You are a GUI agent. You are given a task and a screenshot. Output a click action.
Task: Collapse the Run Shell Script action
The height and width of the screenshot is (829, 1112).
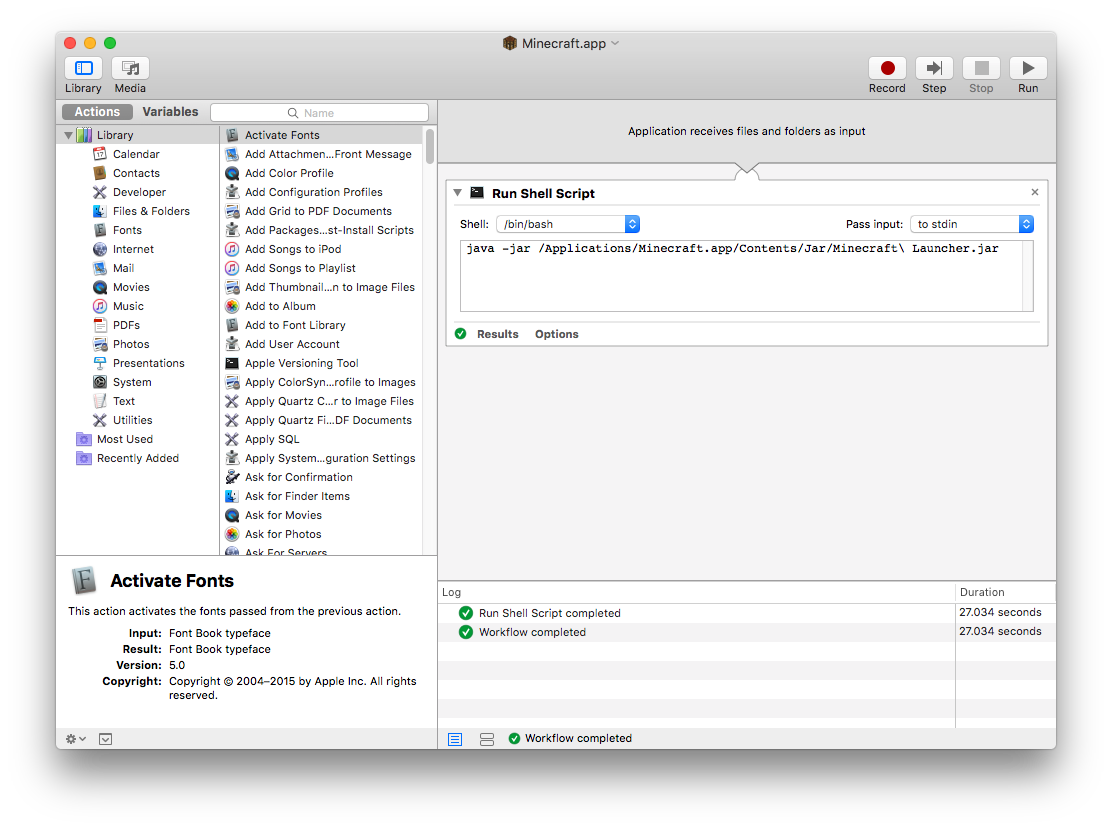click(x=457, y=193)
